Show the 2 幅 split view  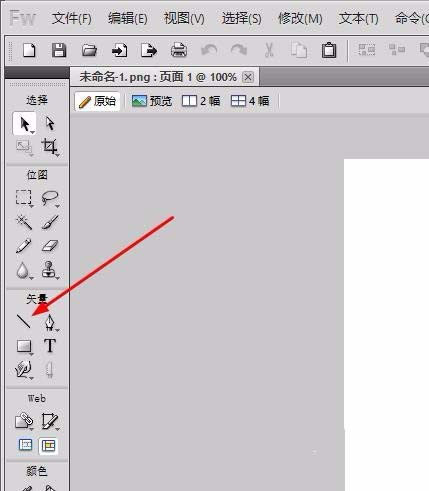pos(201,101)
